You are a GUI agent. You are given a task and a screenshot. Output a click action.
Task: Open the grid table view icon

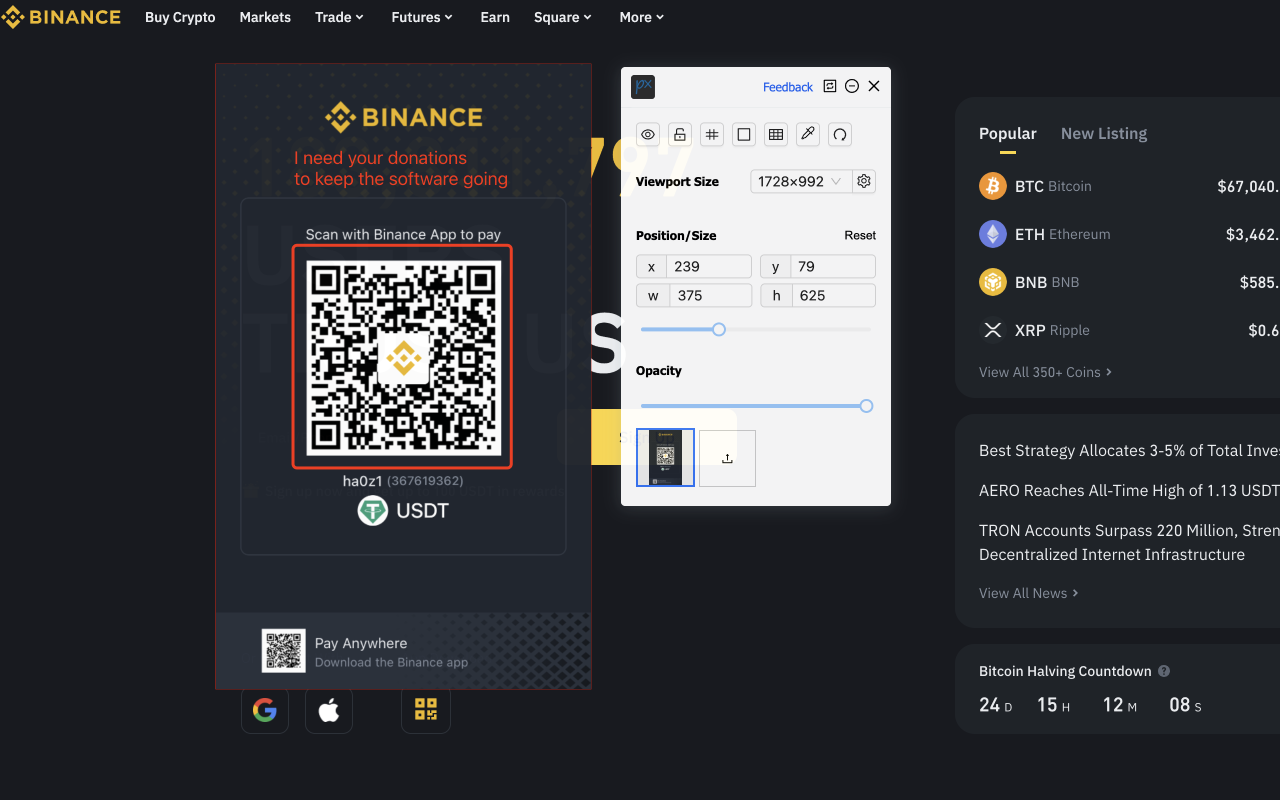[x=775, y=134]
